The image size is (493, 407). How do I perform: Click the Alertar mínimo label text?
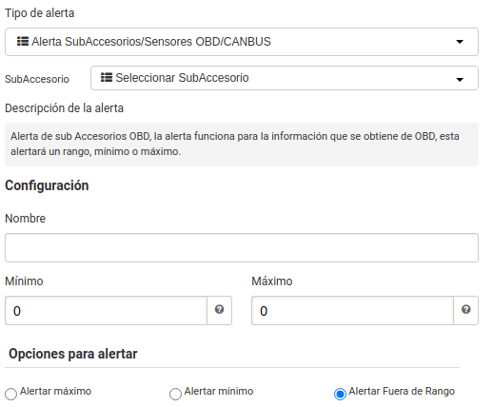pos(219,391)
